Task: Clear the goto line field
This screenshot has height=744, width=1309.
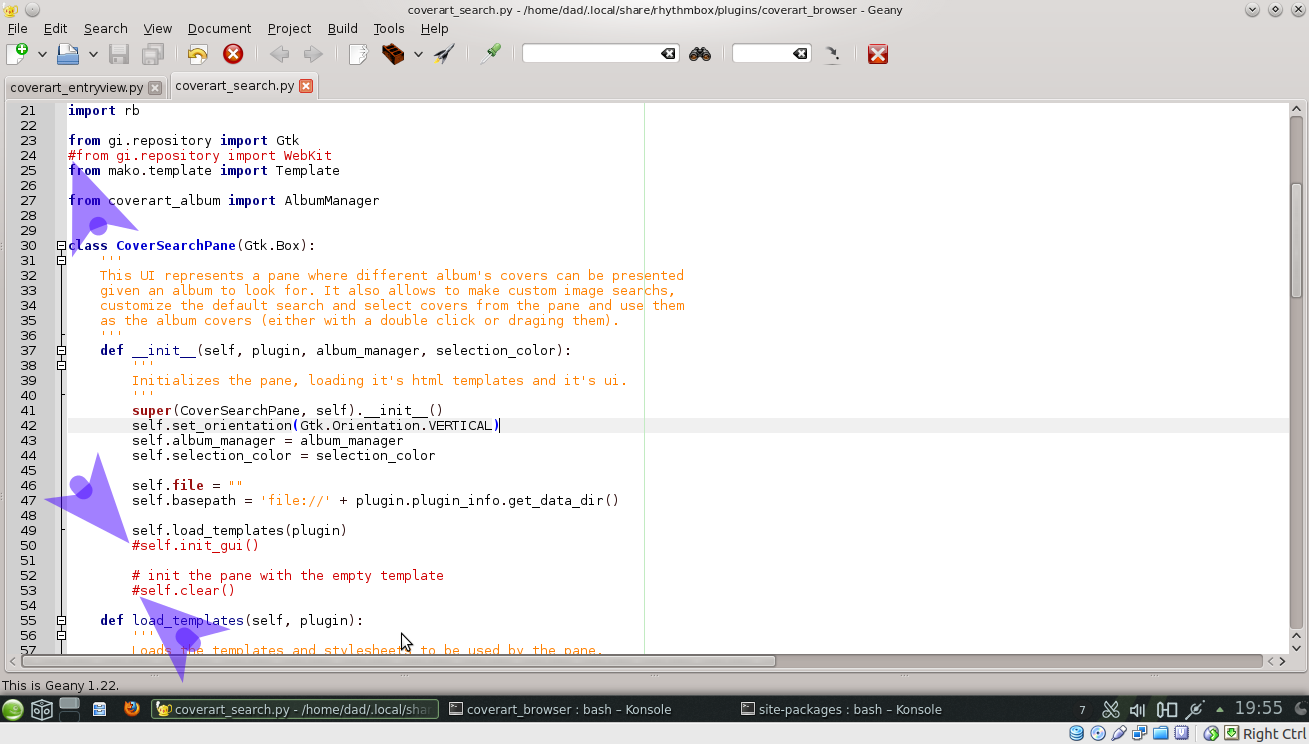Action: [x=800, y=54]
